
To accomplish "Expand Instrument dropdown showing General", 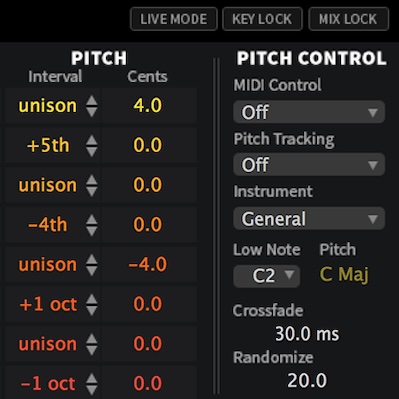I will pyautogui.click(x=309, y=219).
